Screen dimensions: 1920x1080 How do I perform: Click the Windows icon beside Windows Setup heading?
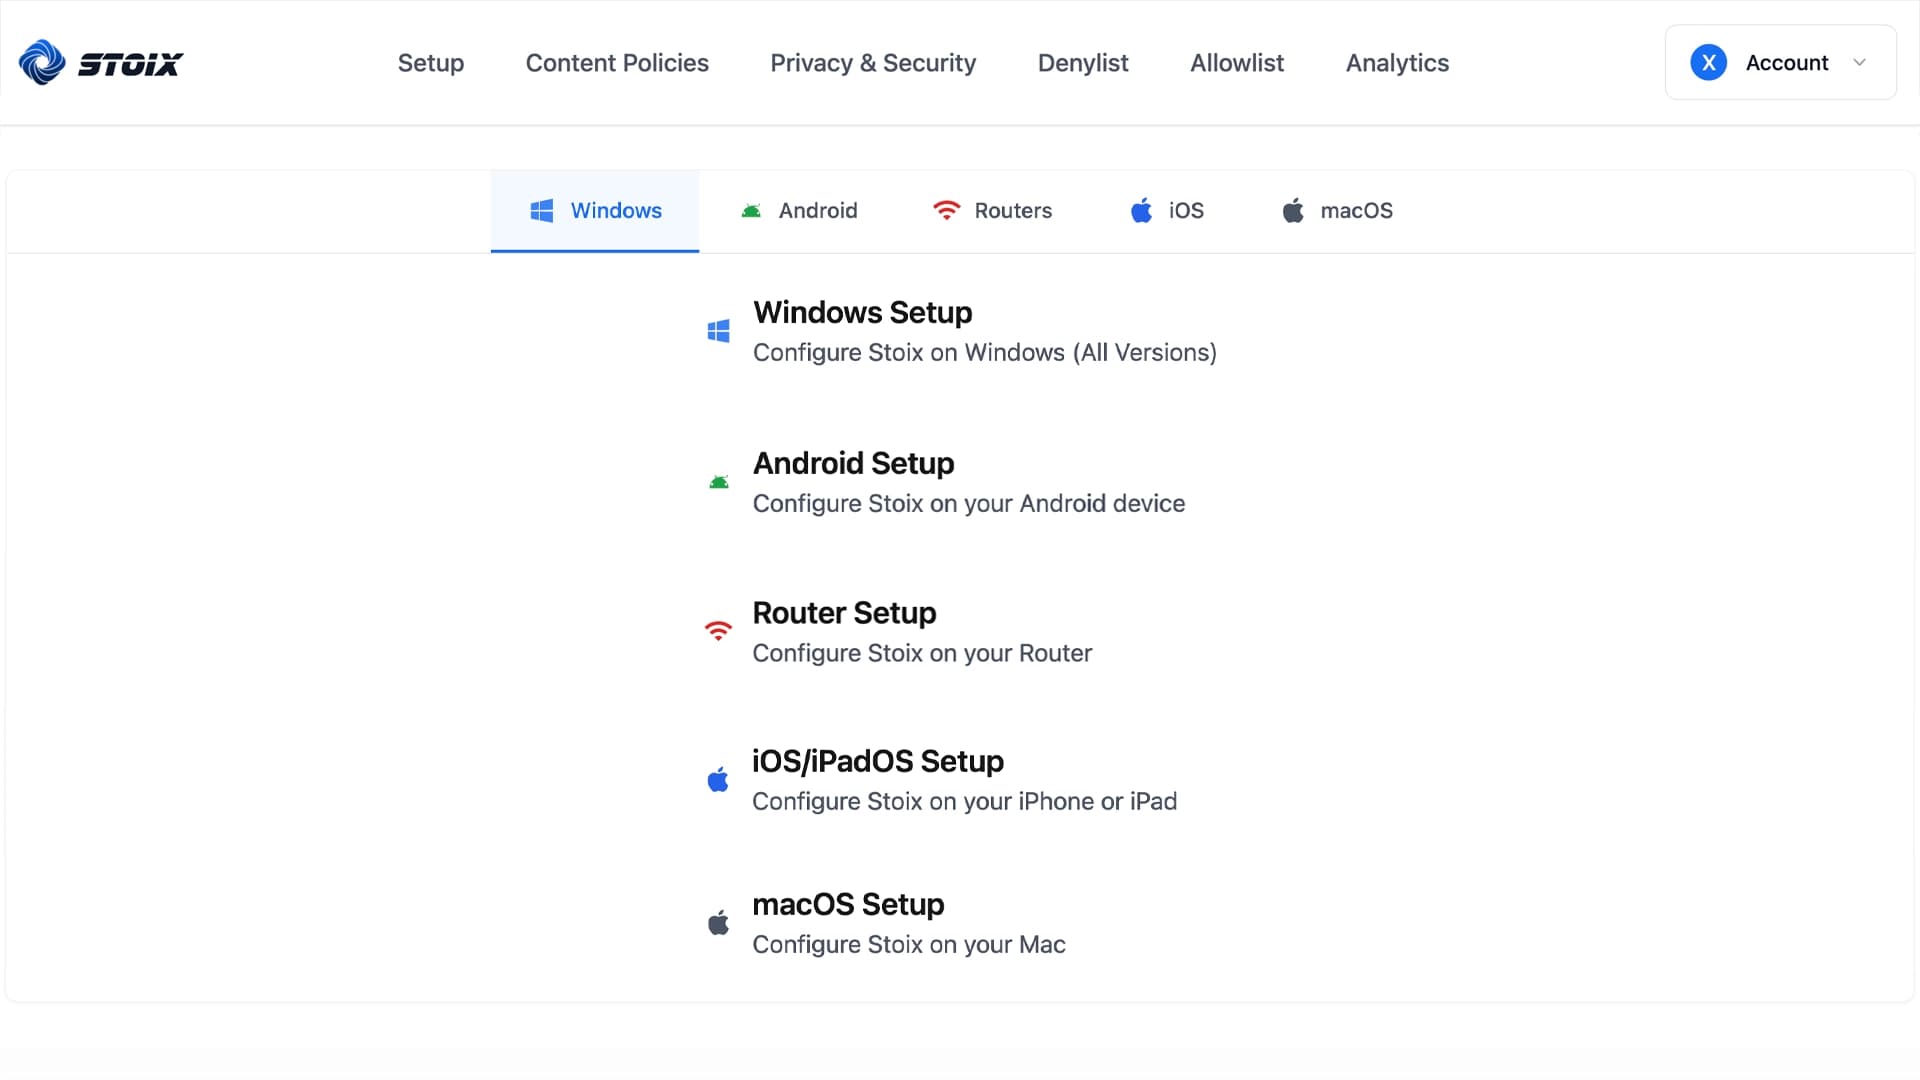pos(719,330)
